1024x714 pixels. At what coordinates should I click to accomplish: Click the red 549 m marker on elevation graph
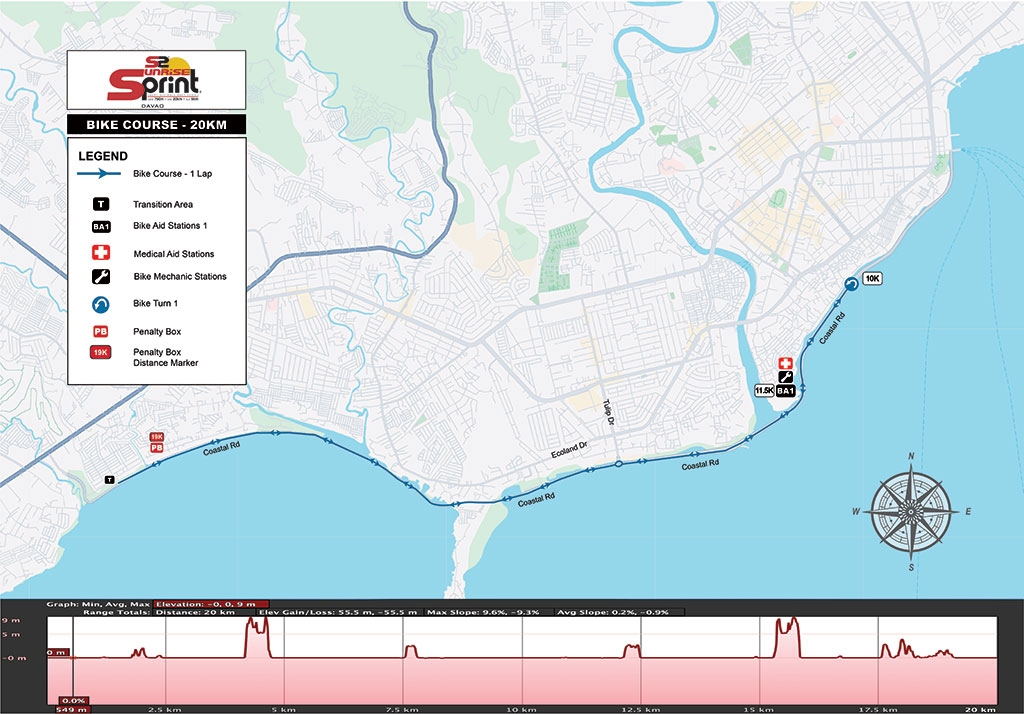[74, 708]
